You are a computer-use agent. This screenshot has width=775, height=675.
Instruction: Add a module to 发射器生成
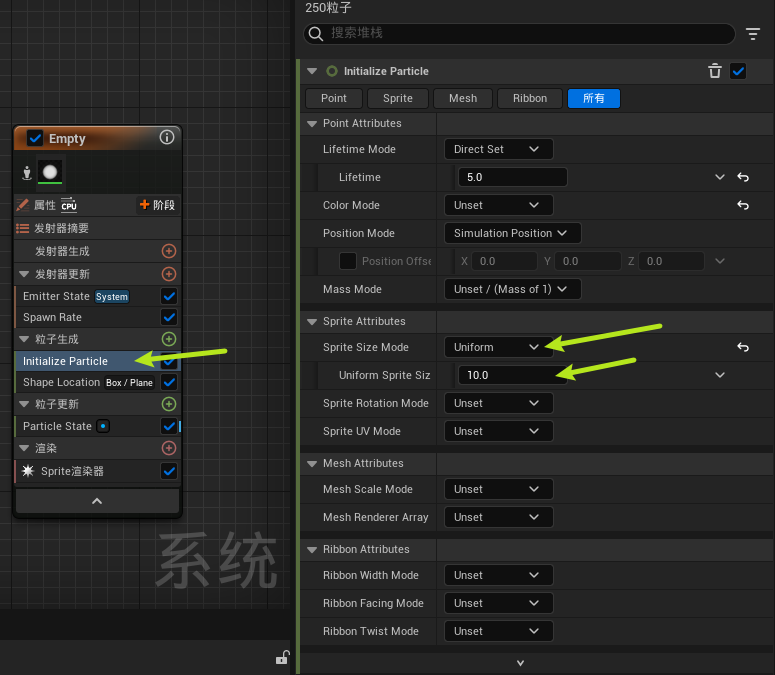point(169,251)
